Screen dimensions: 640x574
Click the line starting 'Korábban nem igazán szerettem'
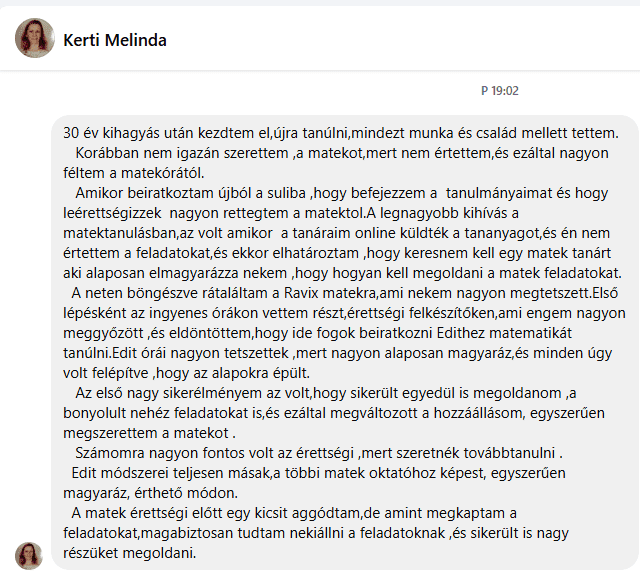click(342, 153)
